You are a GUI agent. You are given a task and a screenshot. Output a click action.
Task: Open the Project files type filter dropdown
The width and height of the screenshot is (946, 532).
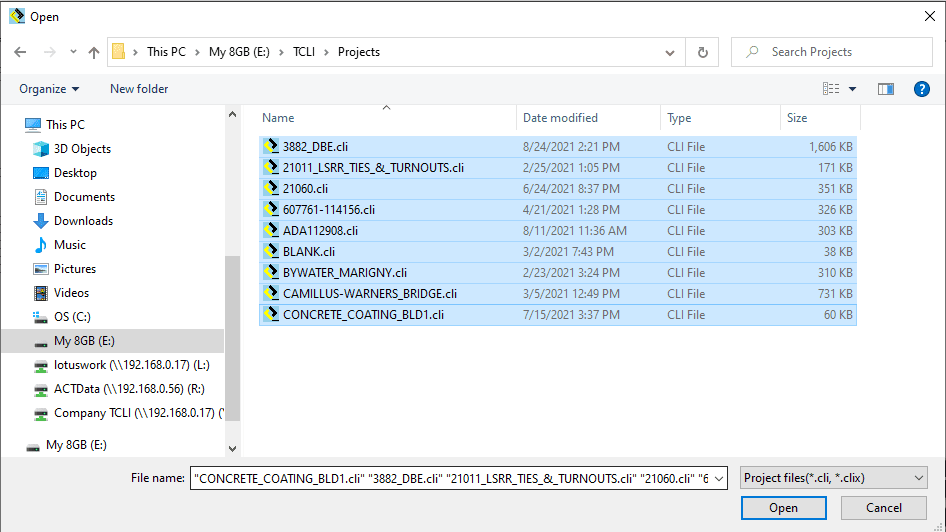coord(834,478)
